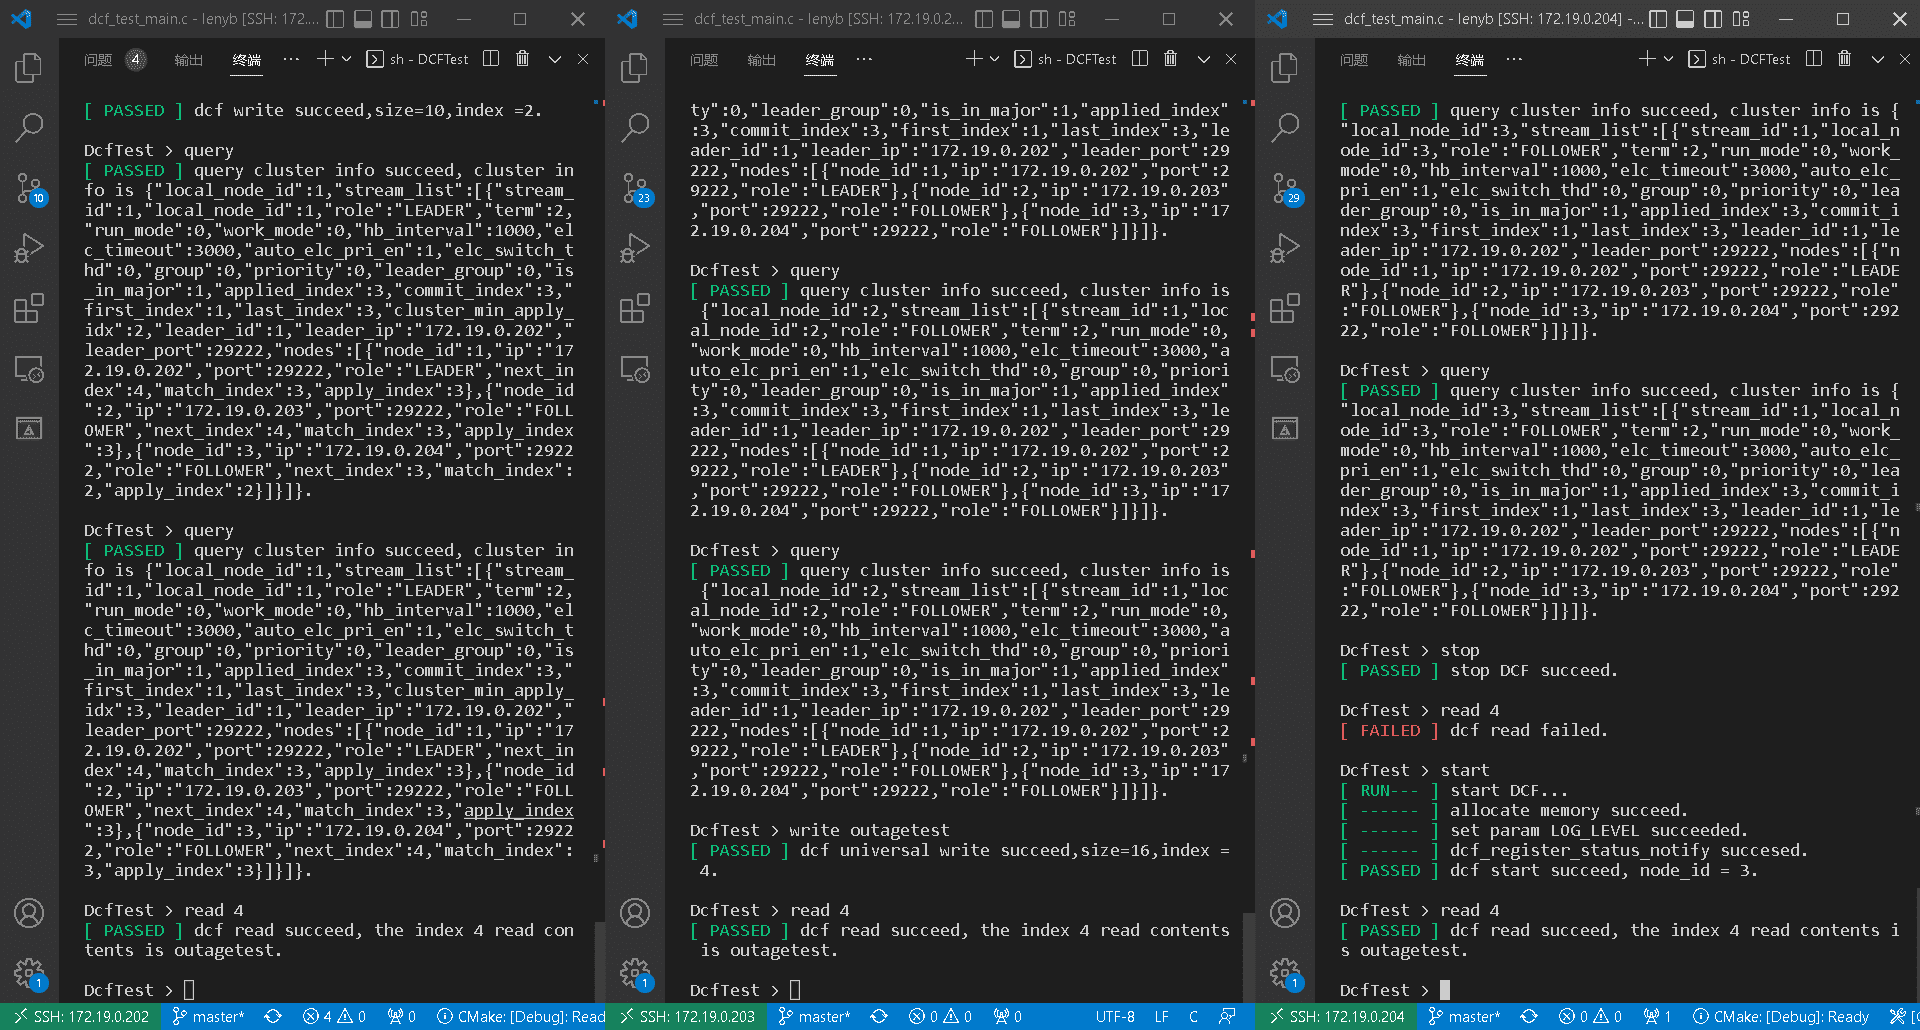Open Accounts menu in right window
The width and height of the screenshot is (1920, 1030).
point(1285,913)
